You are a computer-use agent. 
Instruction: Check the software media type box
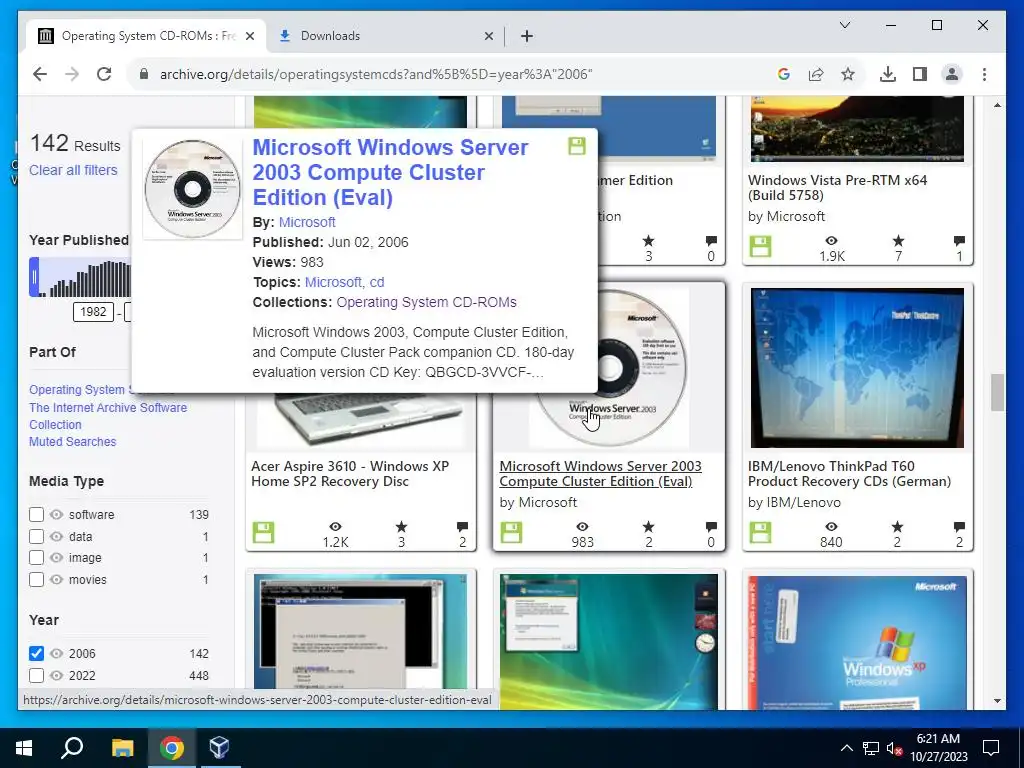tap(37, 515)
